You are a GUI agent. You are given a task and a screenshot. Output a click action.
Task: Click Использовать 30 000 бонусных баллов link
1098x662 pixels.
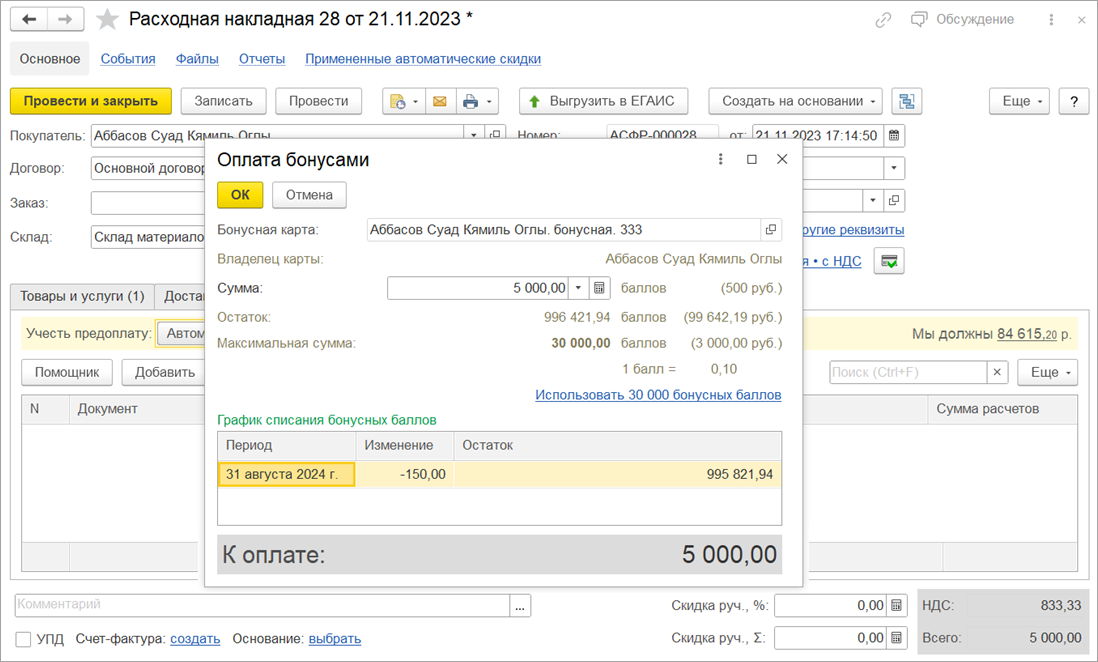pyautogui.click(x=658, y=395)
